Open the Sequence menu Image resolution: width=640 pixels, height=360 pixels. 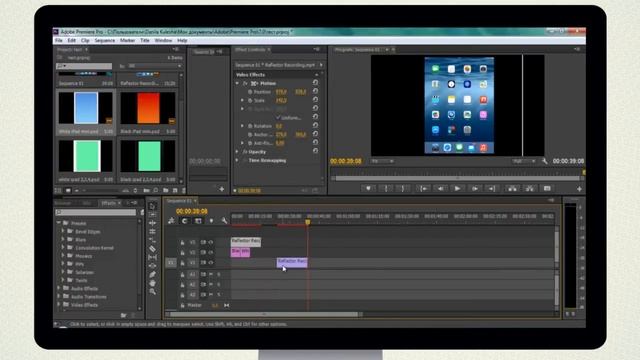pyautogui.click(x=104, y=40)
